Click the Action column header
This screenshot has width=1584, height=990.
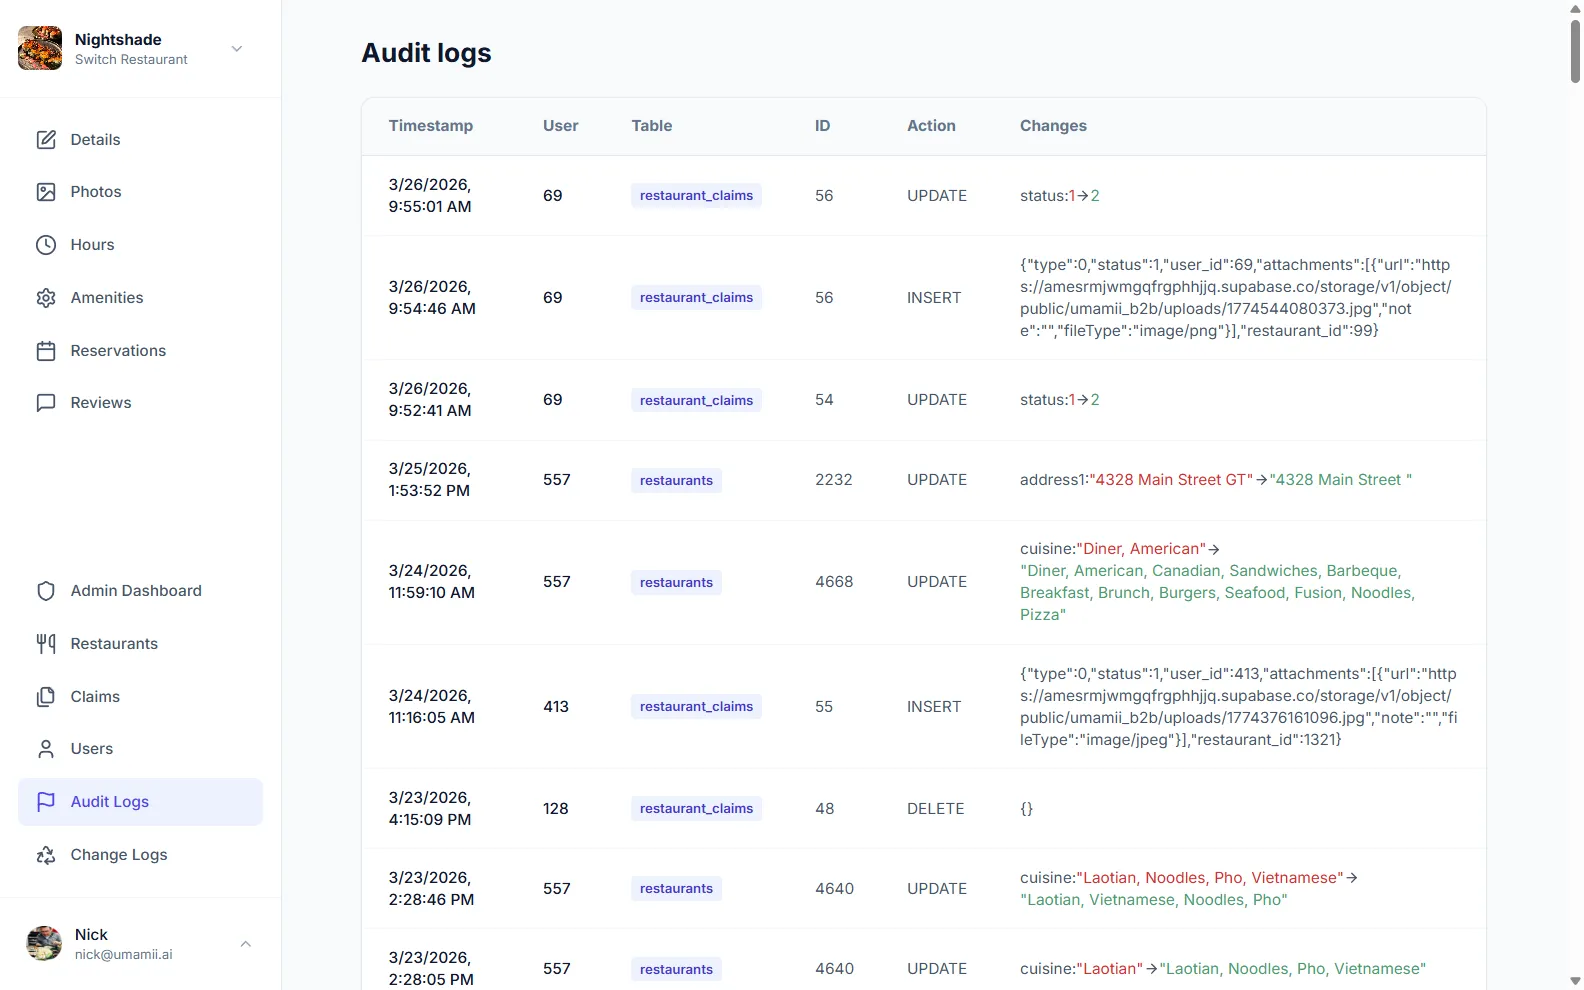(931, 126)
